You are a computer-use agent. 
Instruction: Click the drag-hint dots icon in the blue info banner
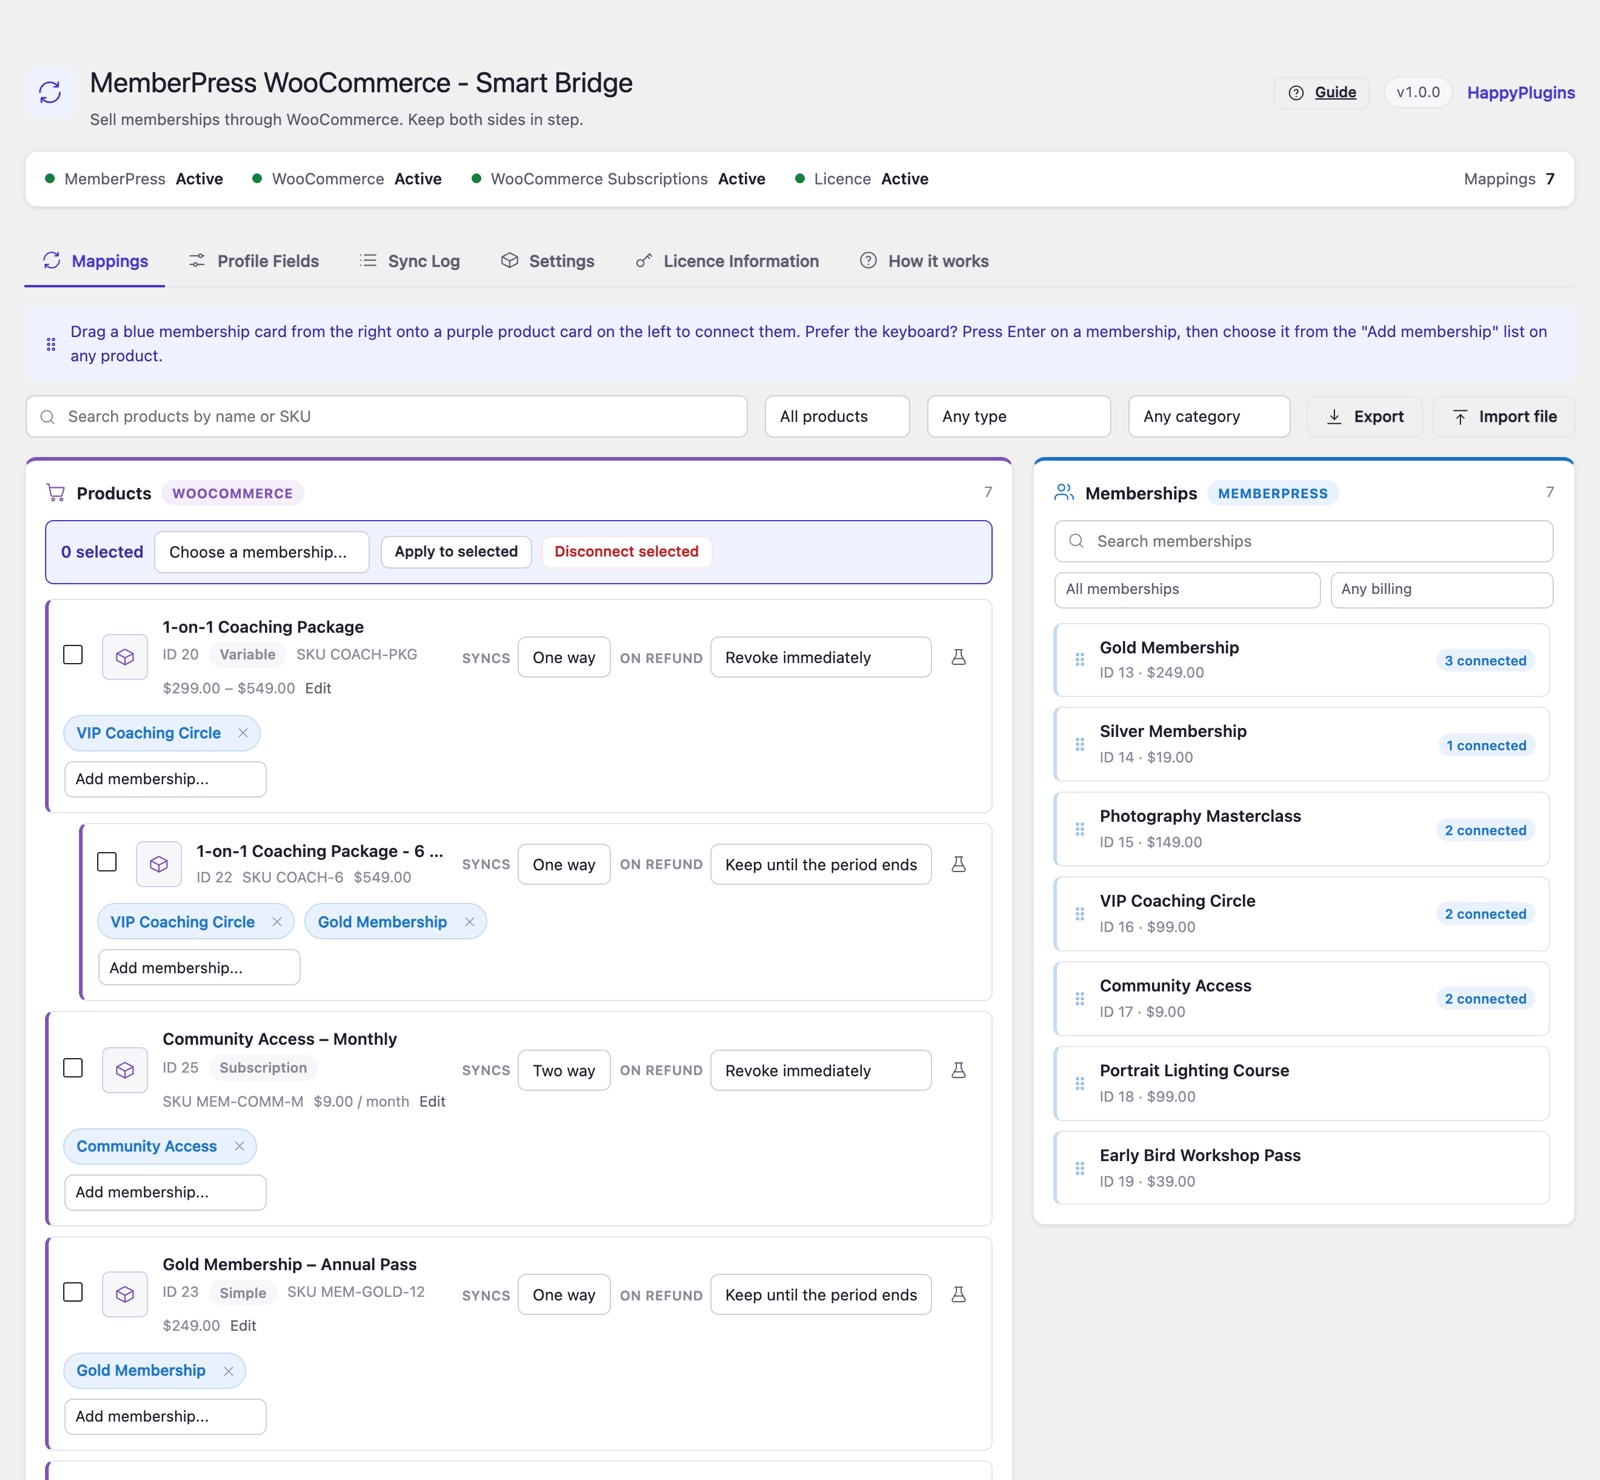(51, 344)
